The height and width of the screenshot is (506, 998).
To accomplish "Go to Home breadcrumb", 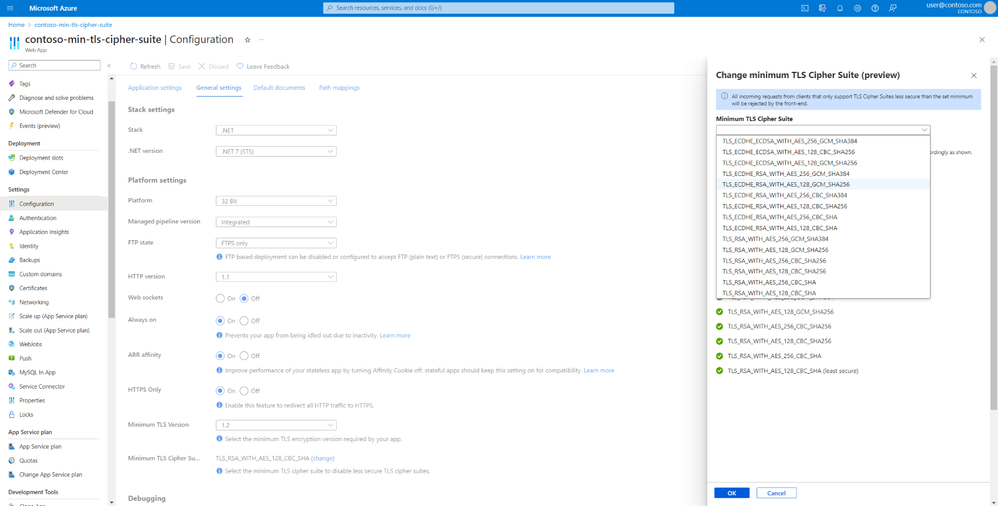I will (x=16, y=25).
